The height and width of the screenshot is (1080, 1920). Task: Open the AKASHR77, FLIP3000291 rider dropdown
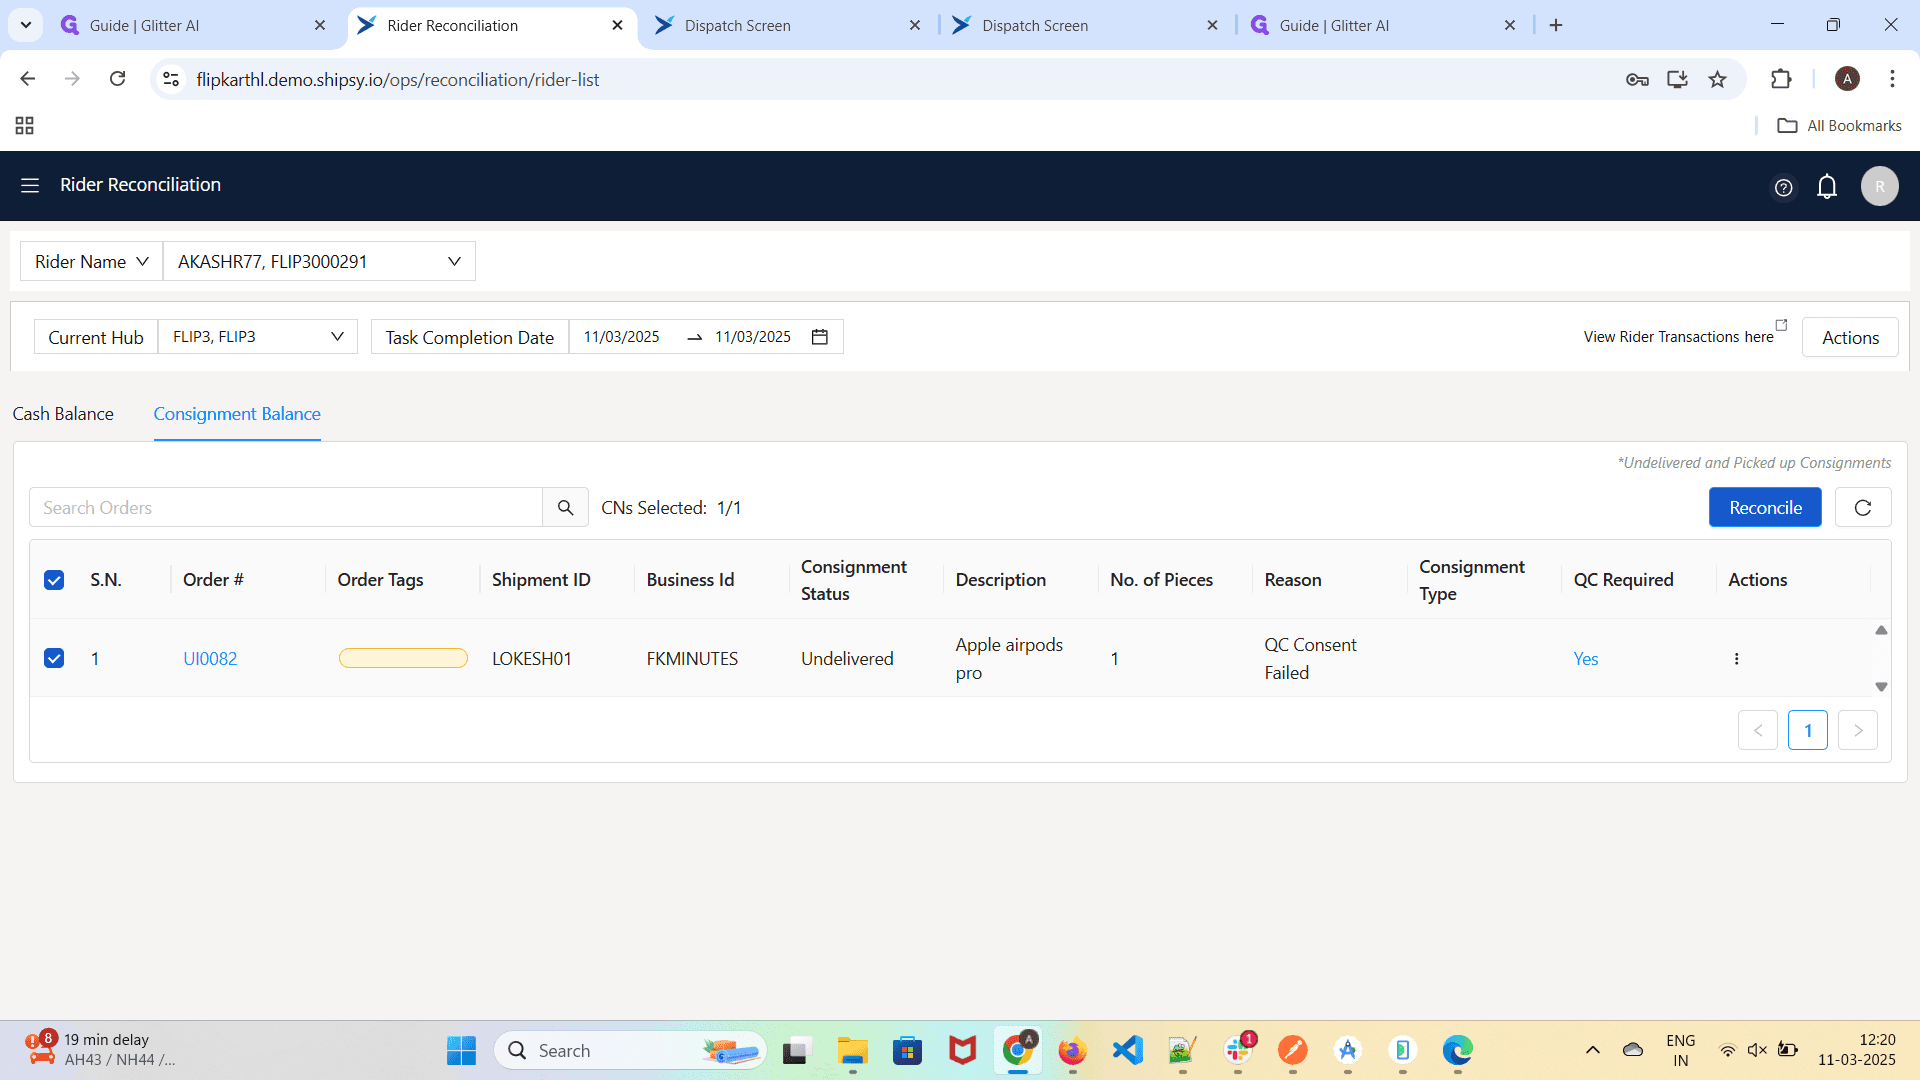319,261
